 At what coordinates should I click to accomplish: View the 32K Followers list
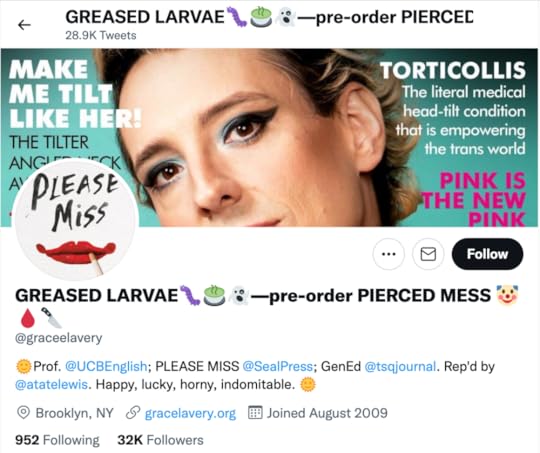[x=160, y=440]
